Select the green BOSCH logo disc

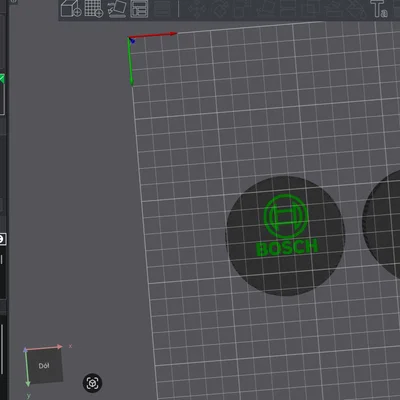click(285, 236)
